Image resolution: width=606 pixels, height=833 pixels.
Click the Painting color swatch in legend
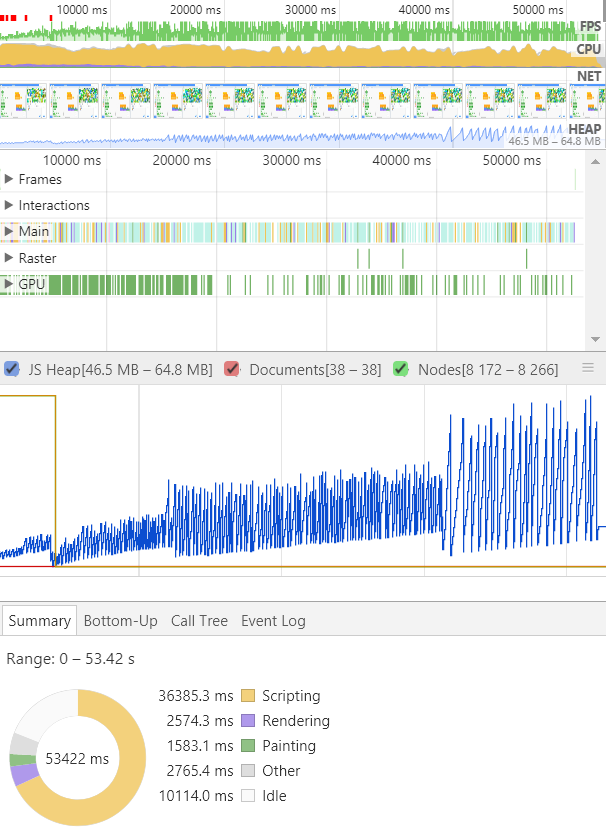click(248, 745)
